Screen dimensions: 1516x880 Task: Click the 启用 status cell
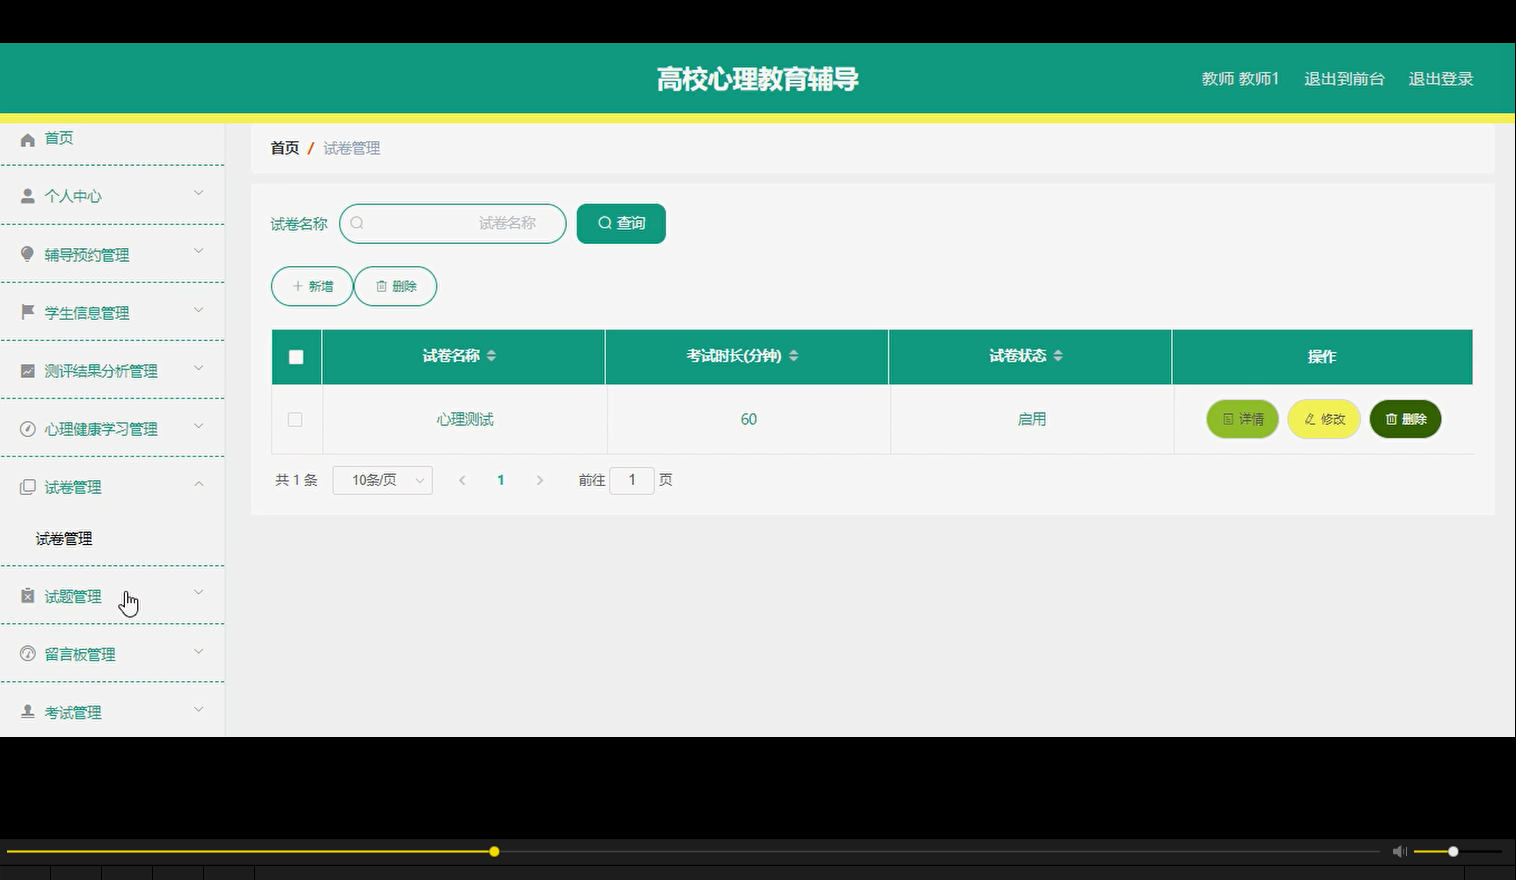coord(1032,420)
